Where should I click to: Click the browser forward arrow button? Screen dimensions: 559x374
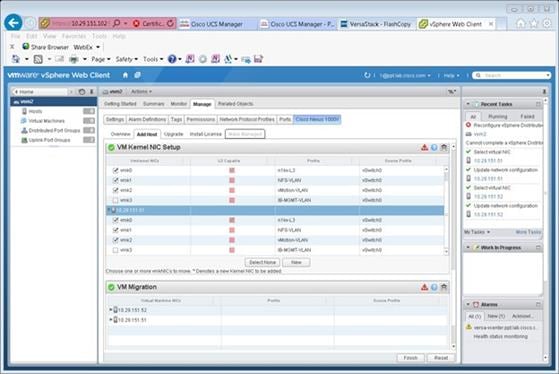(x=30, y=23)
